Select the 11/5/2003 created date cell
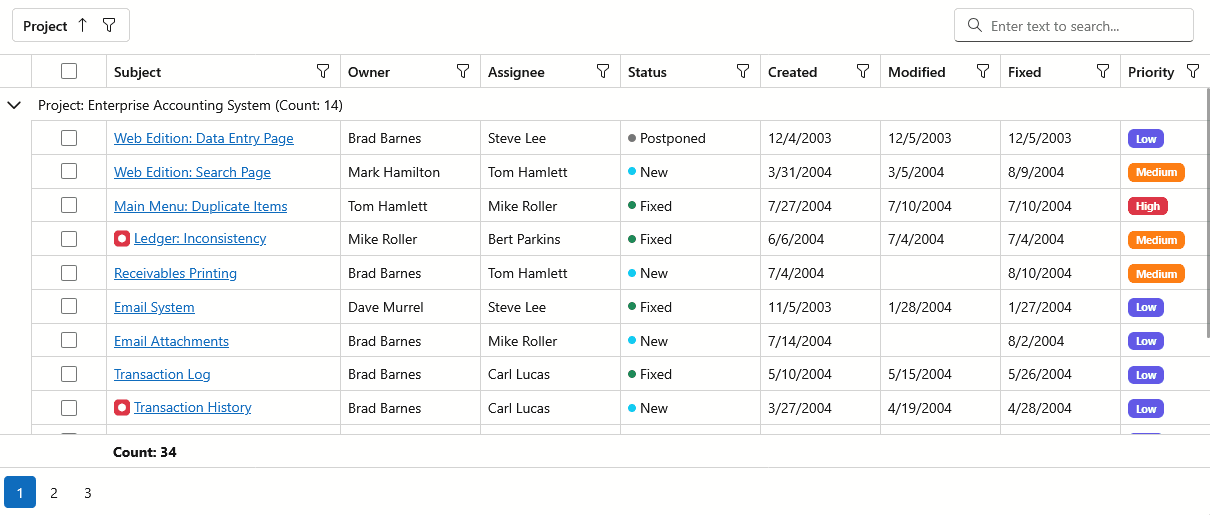This screenshot has width=1210, height=515. [820, 307]
